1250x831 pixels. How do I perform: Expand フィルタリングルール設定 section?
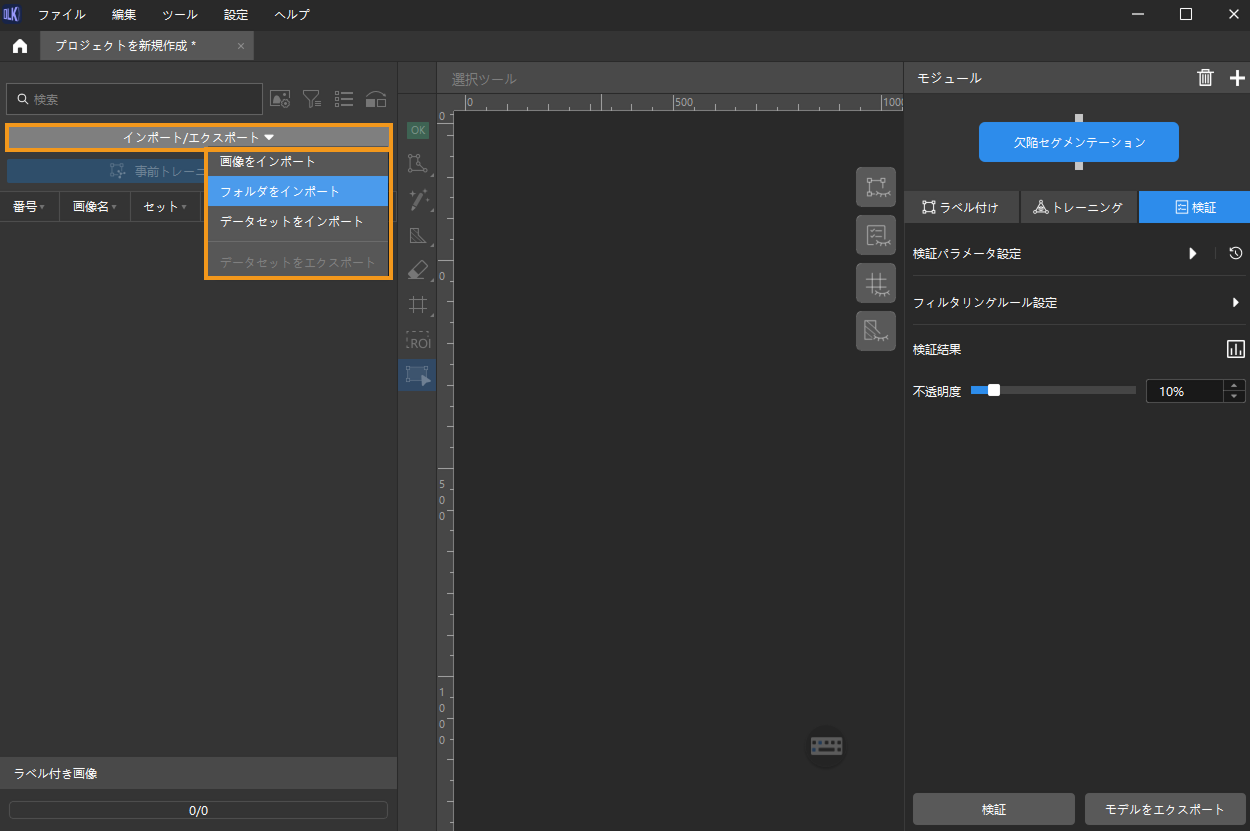(x=1235, y=302)
